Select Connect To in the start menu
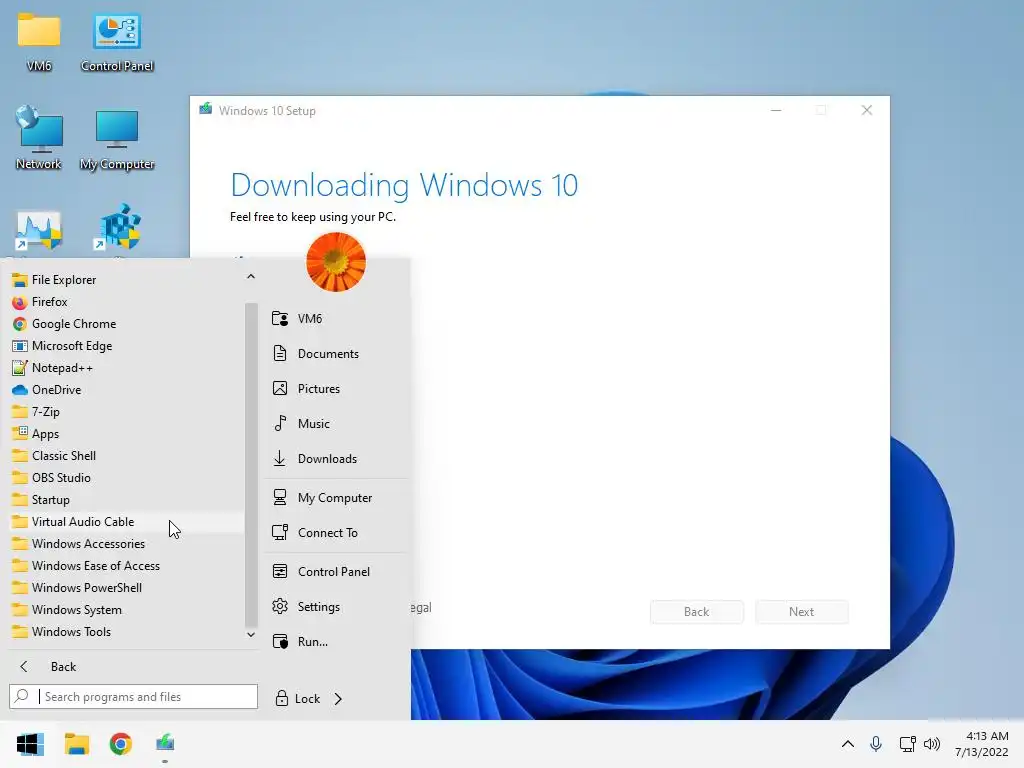The height and width of the screenshot is (768, 1024). click(x=336, y=533)
